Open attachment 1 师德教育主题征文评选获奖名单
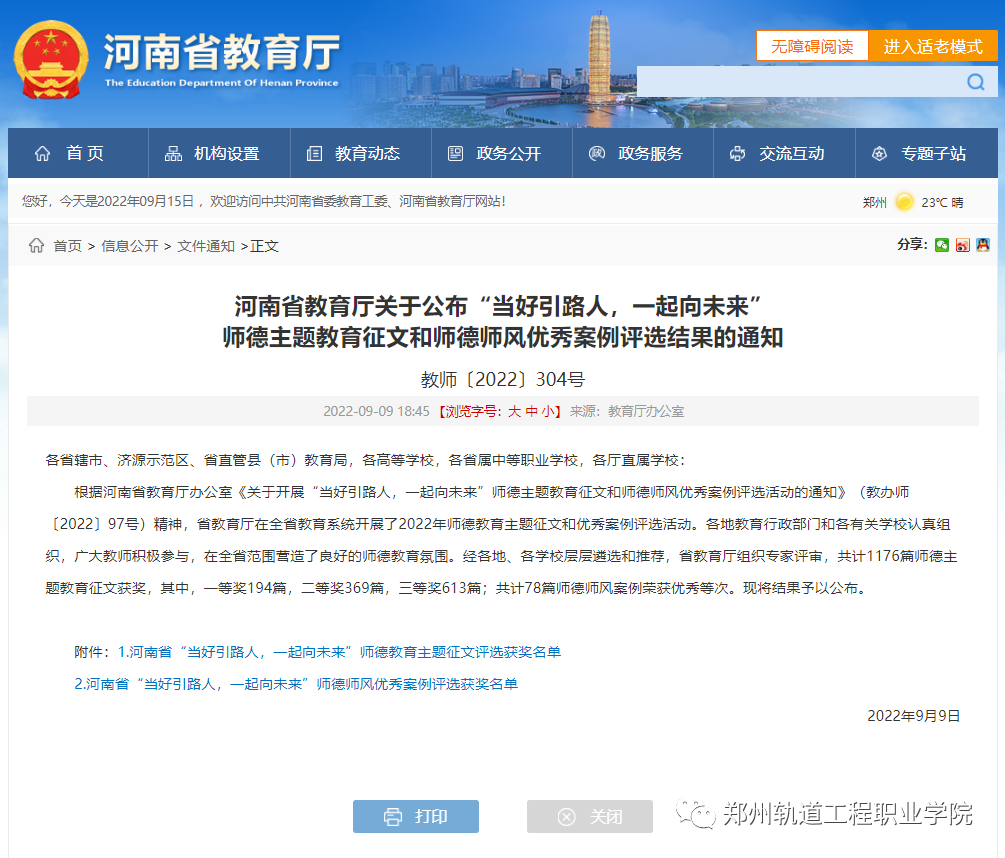This screenshot has height=858, width=1005. pyautogui.click(x=340, y=652)
